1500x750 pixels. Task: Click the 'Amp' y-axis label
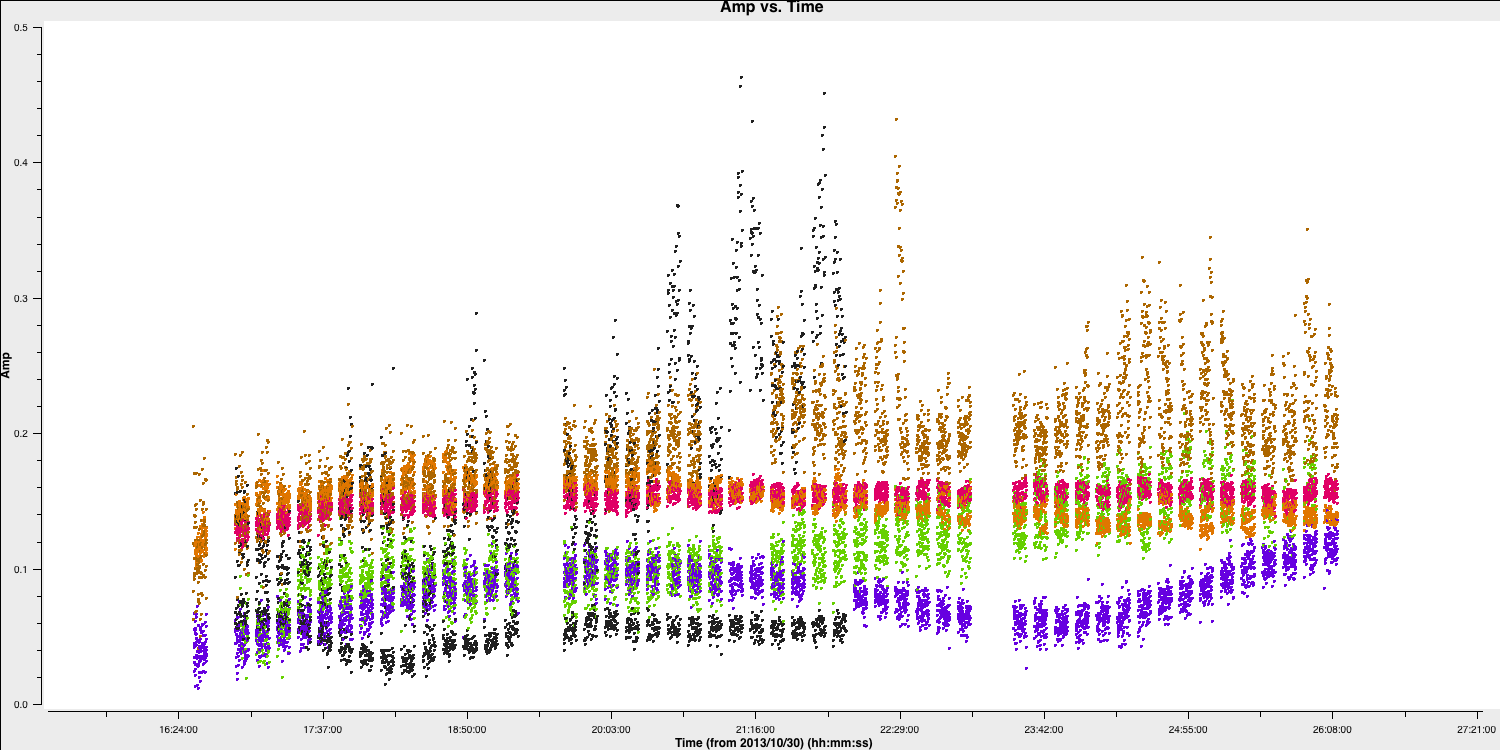(x=7, y=365)
